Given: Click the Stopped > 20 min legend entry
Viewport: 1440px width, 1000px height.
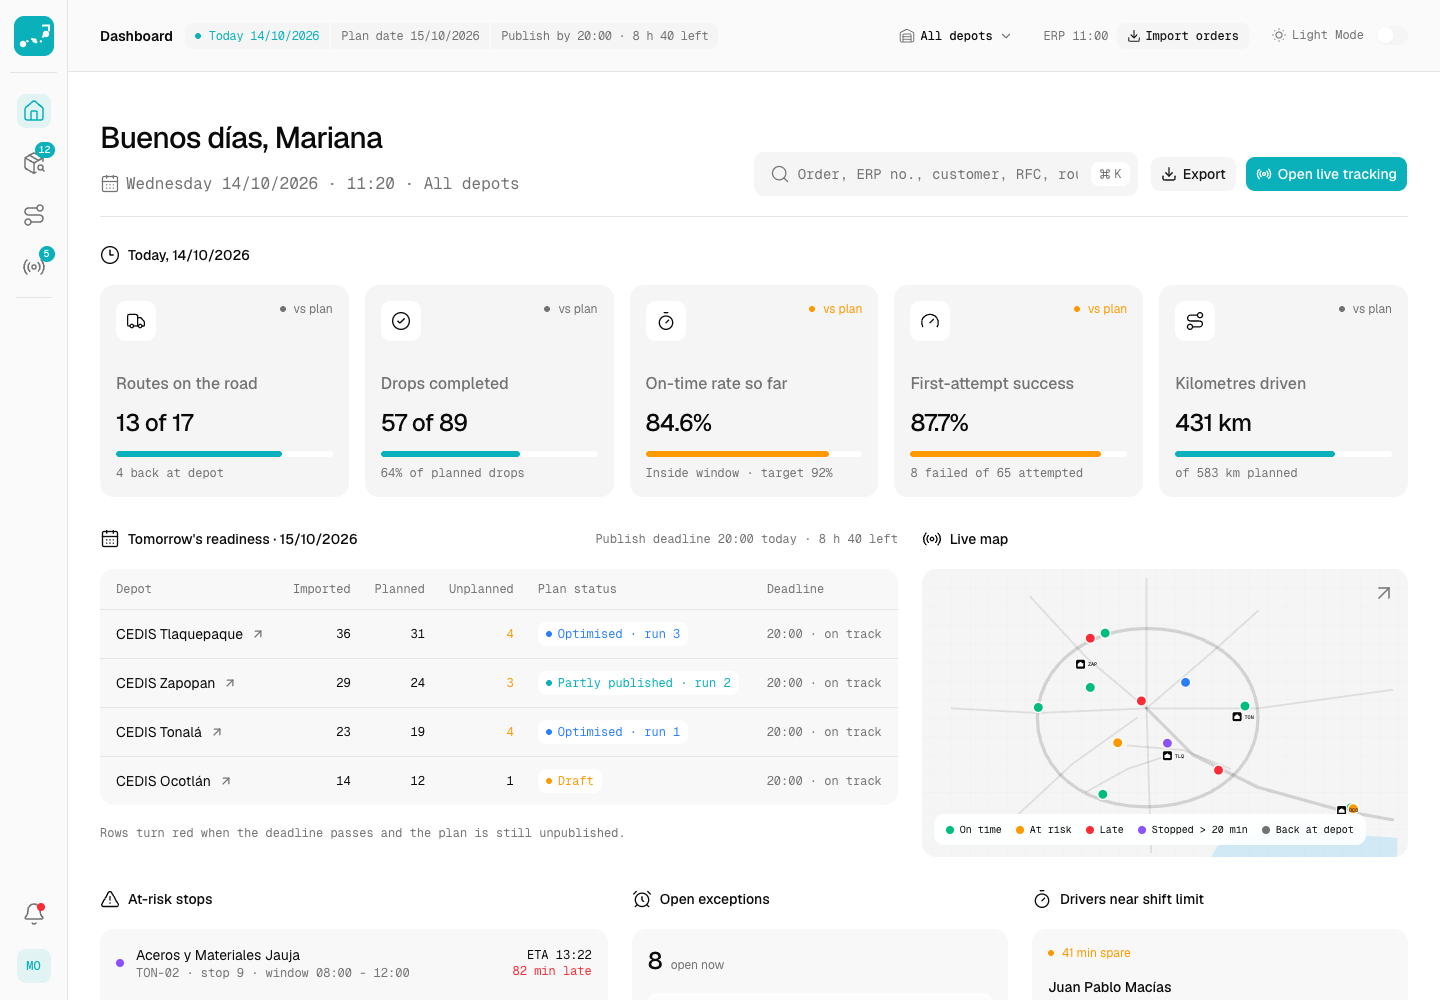Looking at the screenshot, I should pyautogui.click(x=1192, y=830).
